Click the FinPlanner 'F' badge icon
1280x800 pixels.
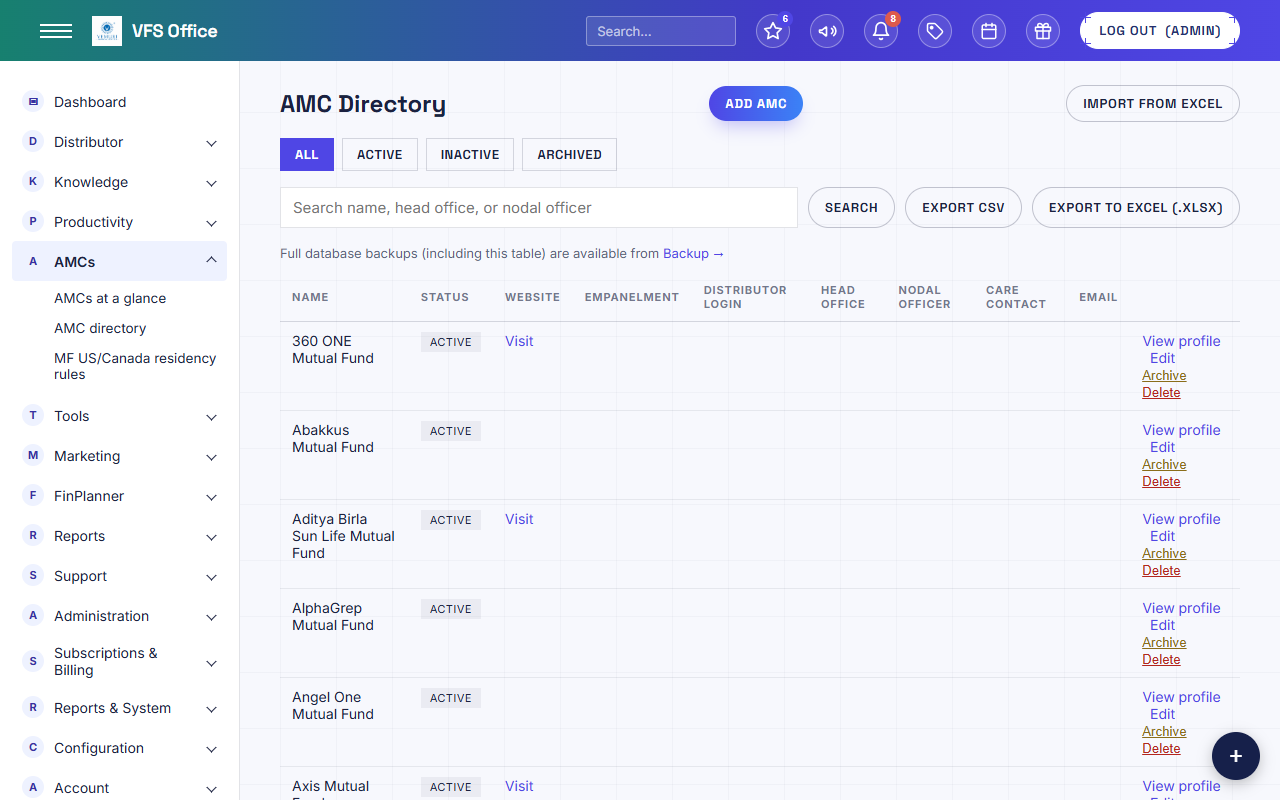[x=33, y=495]
